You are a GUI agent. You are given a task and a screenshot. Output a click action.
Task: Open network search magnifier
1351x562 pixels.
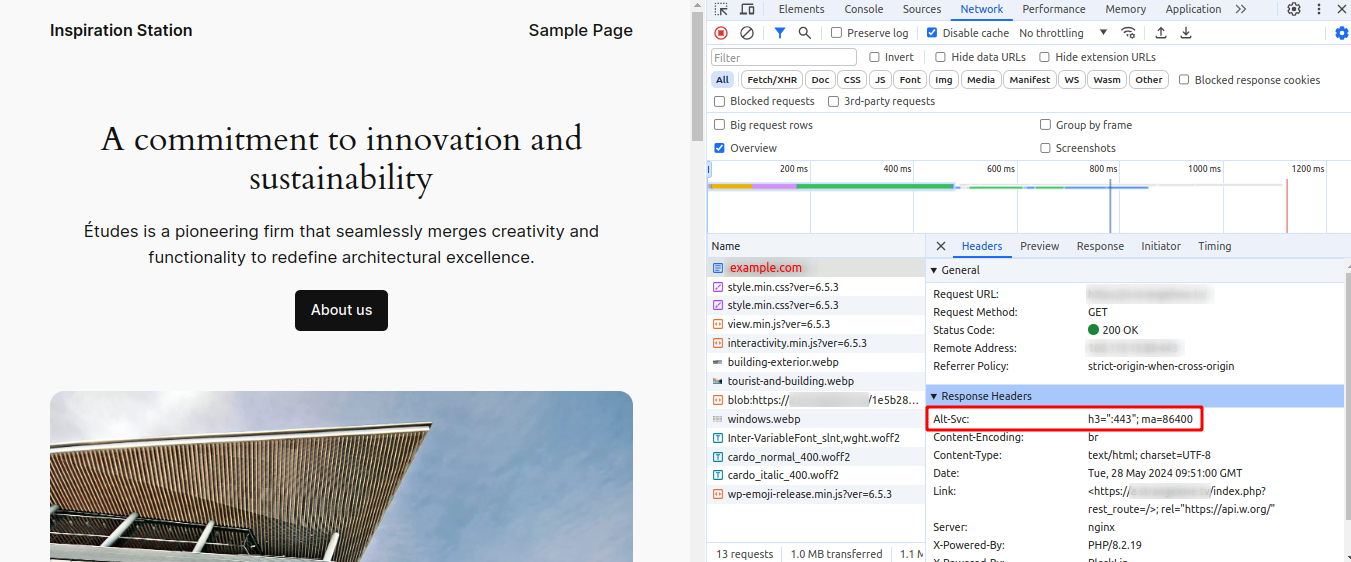(805, 33)
